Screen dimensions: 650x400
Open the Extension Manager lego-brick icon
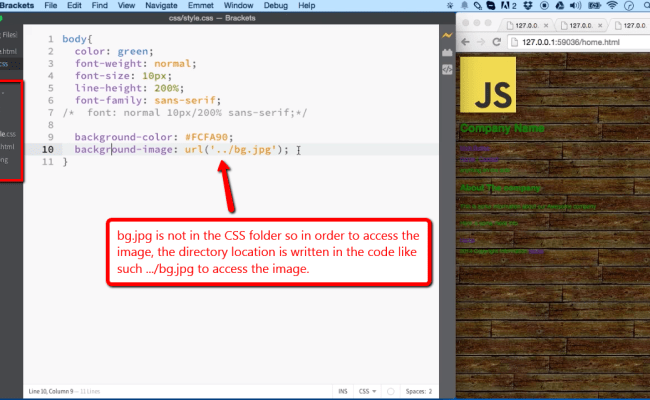447,53
